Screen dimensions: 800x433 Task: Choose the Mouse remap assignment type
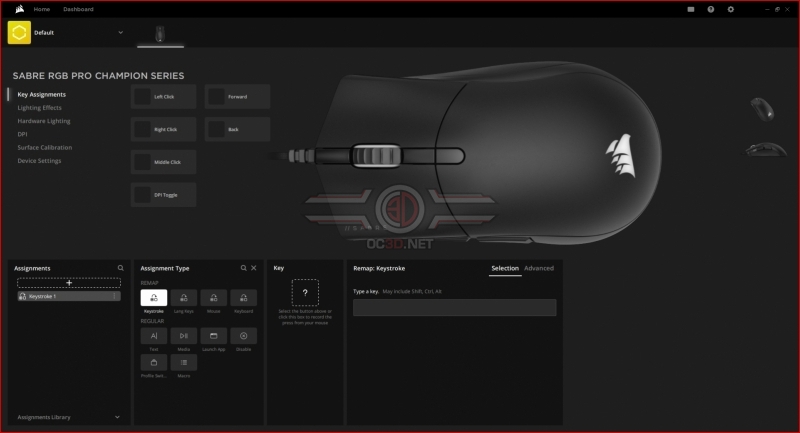click(213, 298)
